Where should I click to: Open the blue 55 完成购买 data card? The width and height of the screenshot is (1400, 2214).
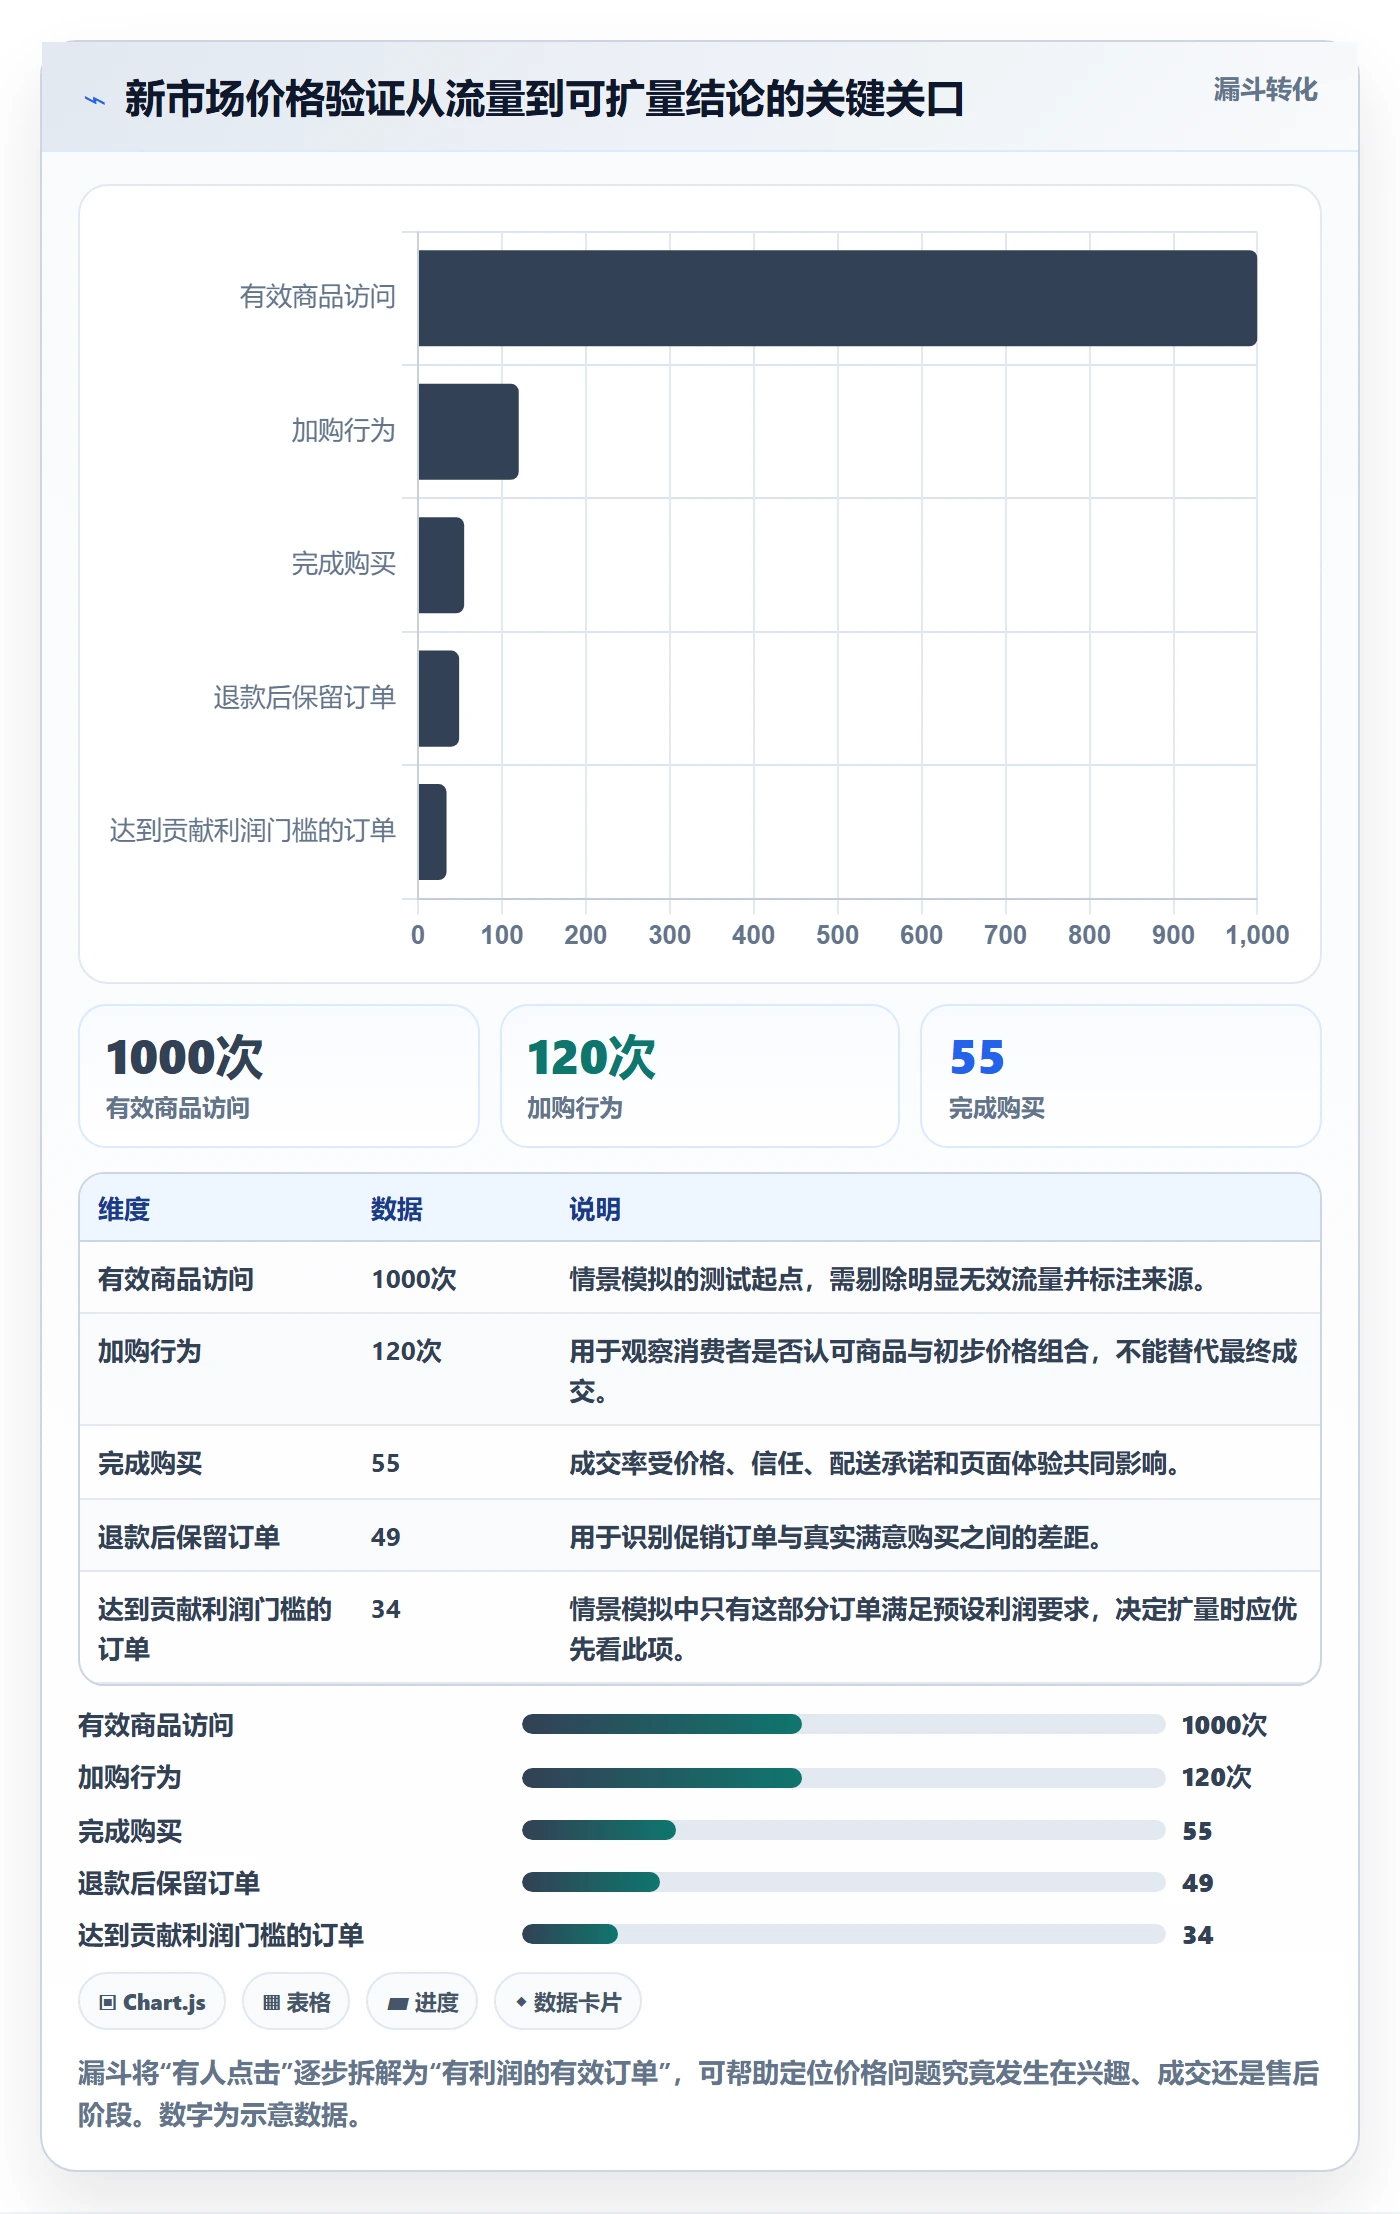[x=1120, y=1076]
